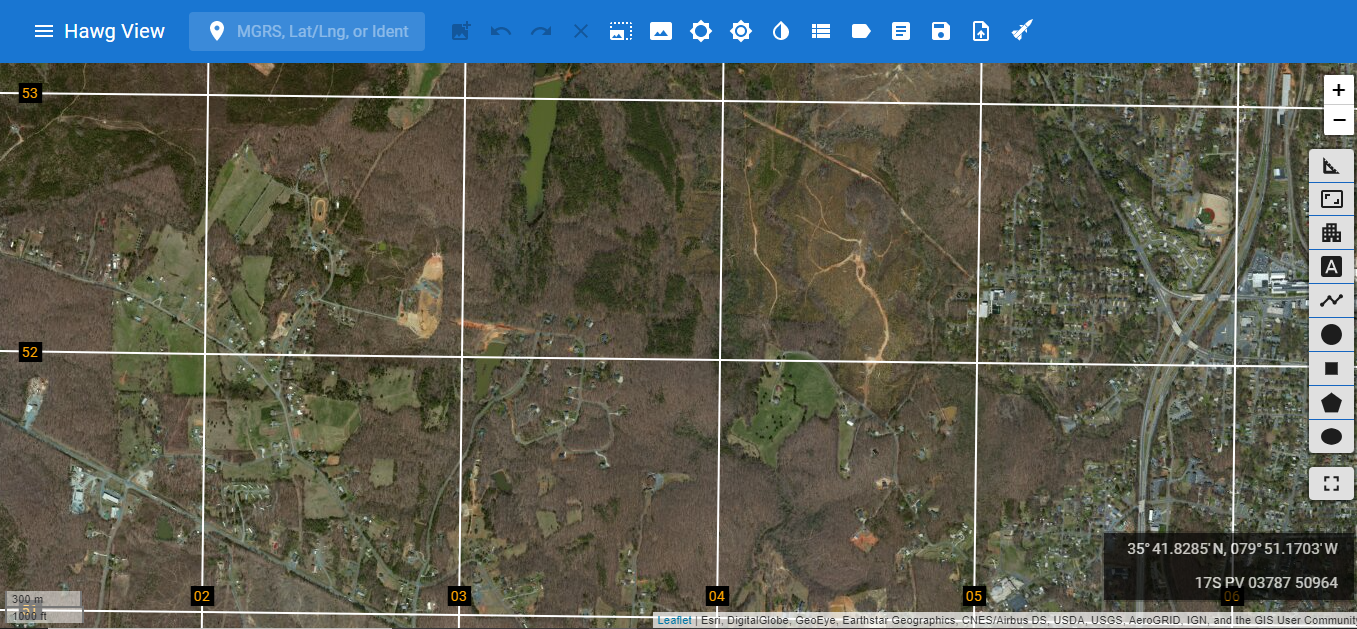Save the current scenario
The width and height of the screenshot is (1357, 629).
pos(940,31)
